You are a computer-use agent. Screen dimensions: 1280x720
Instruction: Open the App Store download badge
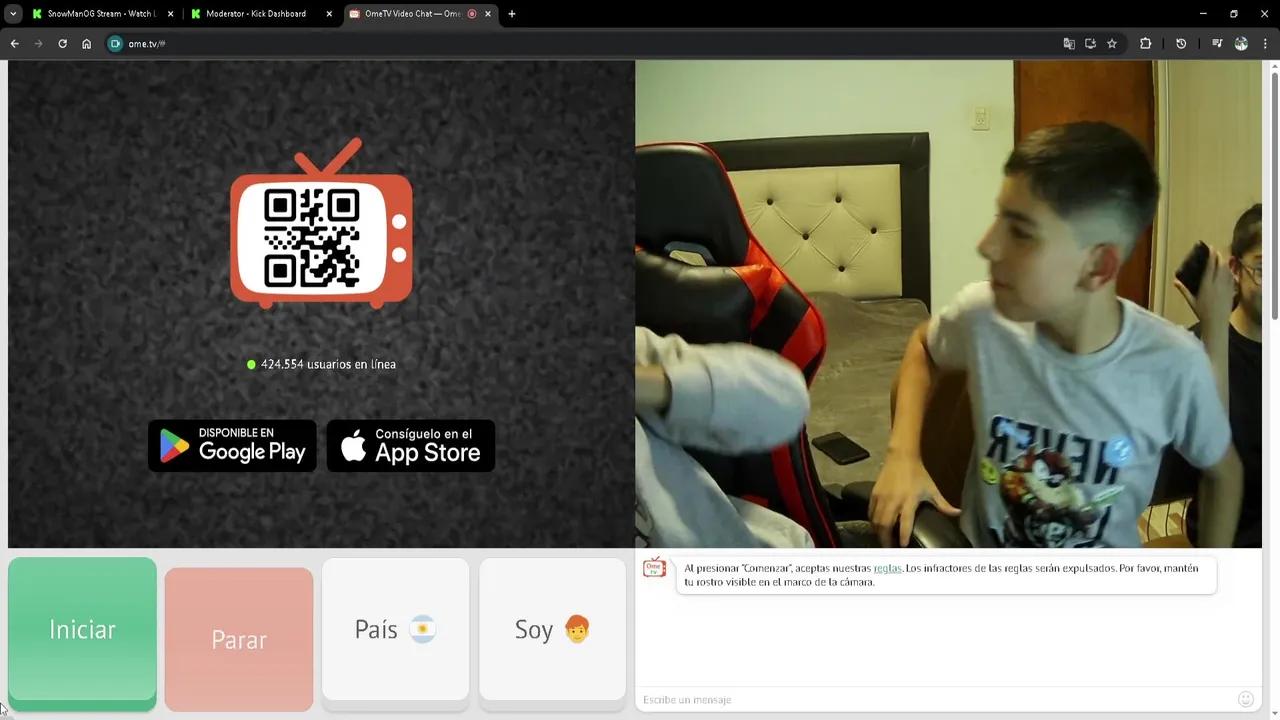click(411, 445)
